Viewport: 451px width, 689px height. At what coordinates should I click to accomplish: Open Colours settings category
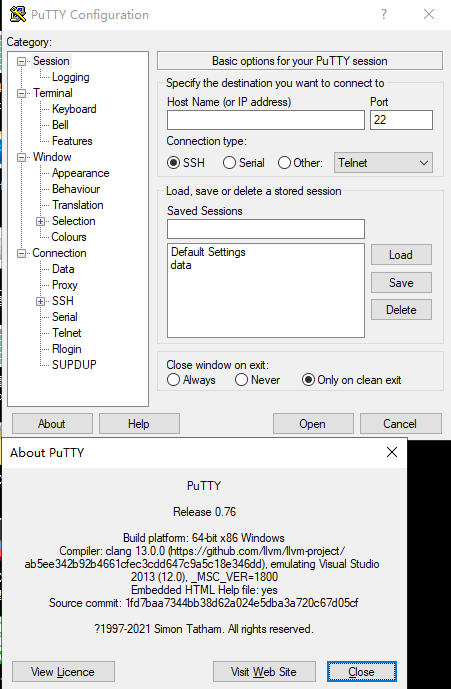pos(69,237)
